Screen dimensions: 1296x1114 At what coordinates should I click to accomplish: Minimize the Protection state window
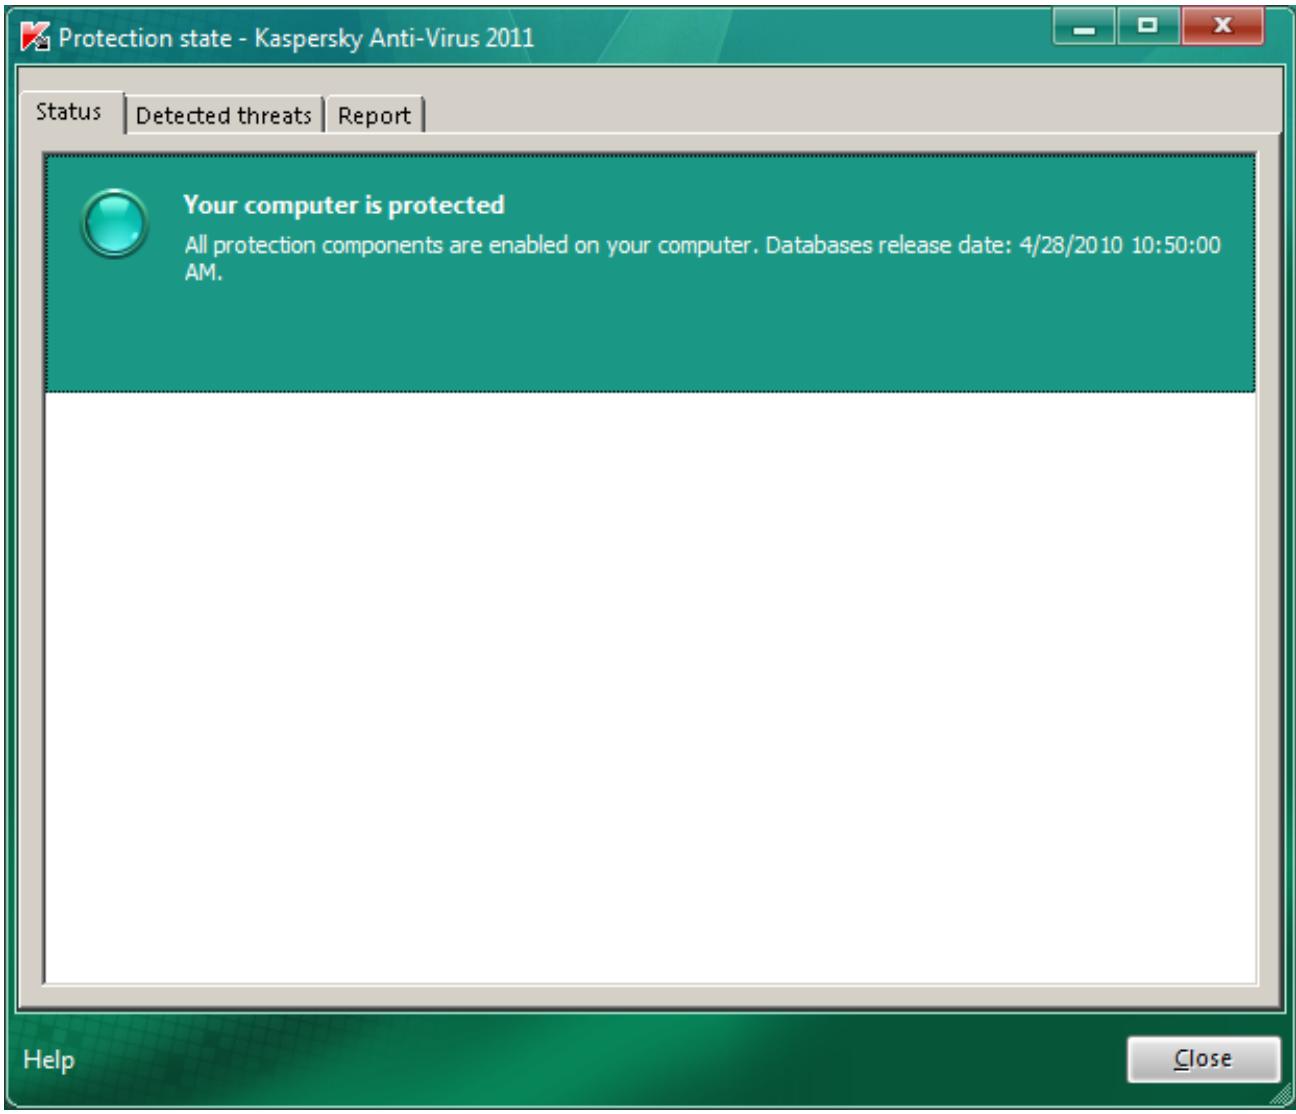1084,26
